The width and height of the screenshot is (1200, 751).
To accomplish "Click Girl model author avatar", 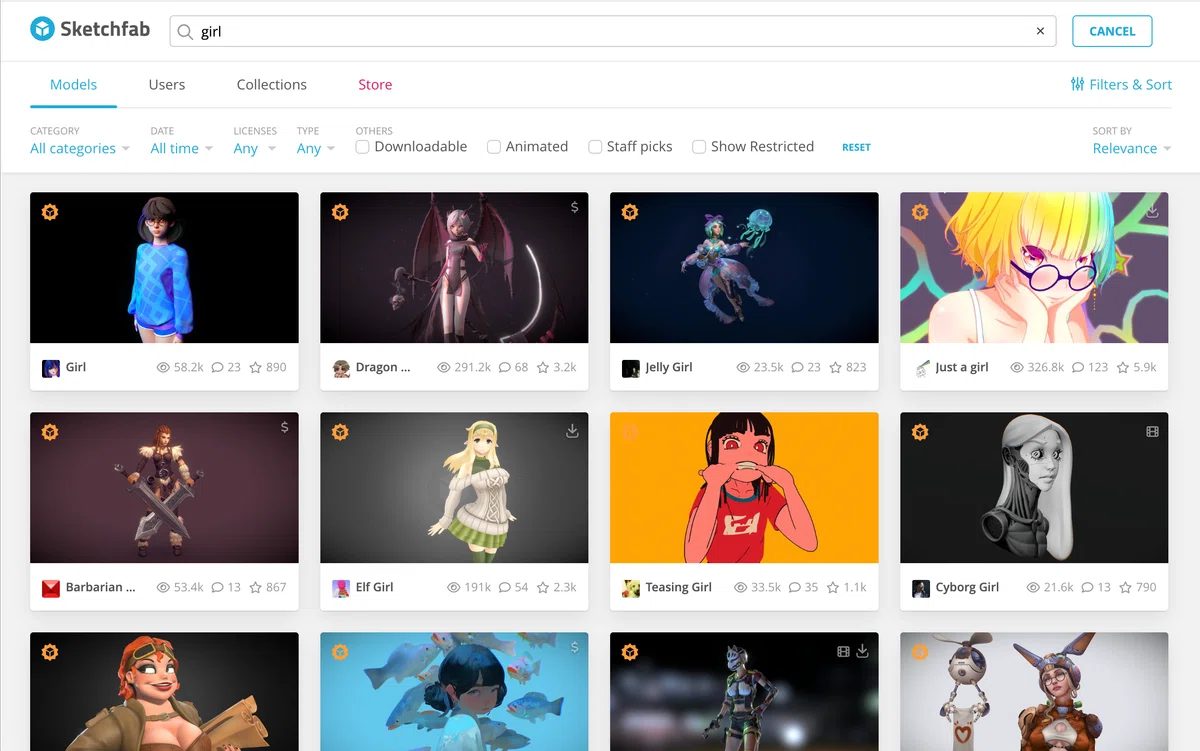I will (51, 368).
